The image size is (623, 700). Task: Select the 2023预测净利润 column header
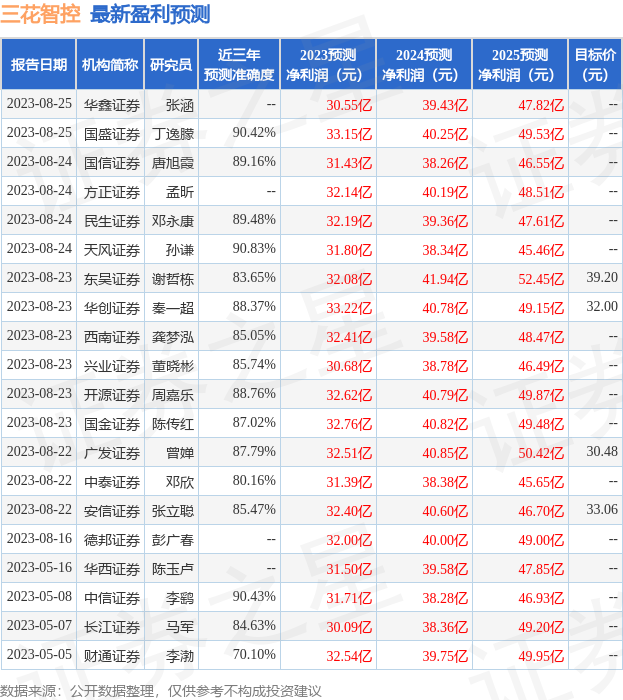click(x=328, y=65)
